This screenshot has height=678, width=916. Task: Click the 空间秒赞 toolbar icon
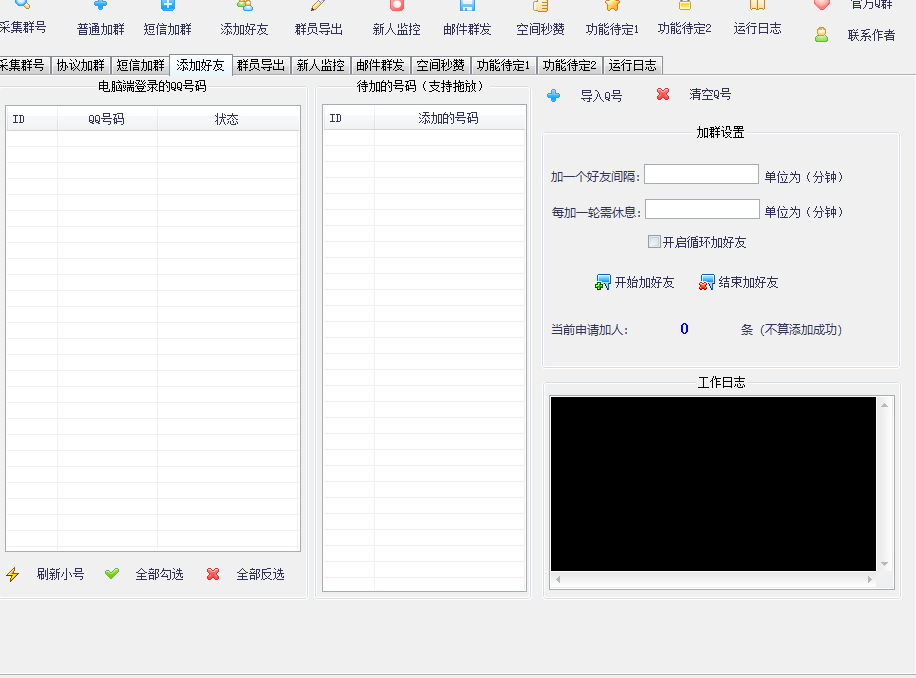click(540, 5)
